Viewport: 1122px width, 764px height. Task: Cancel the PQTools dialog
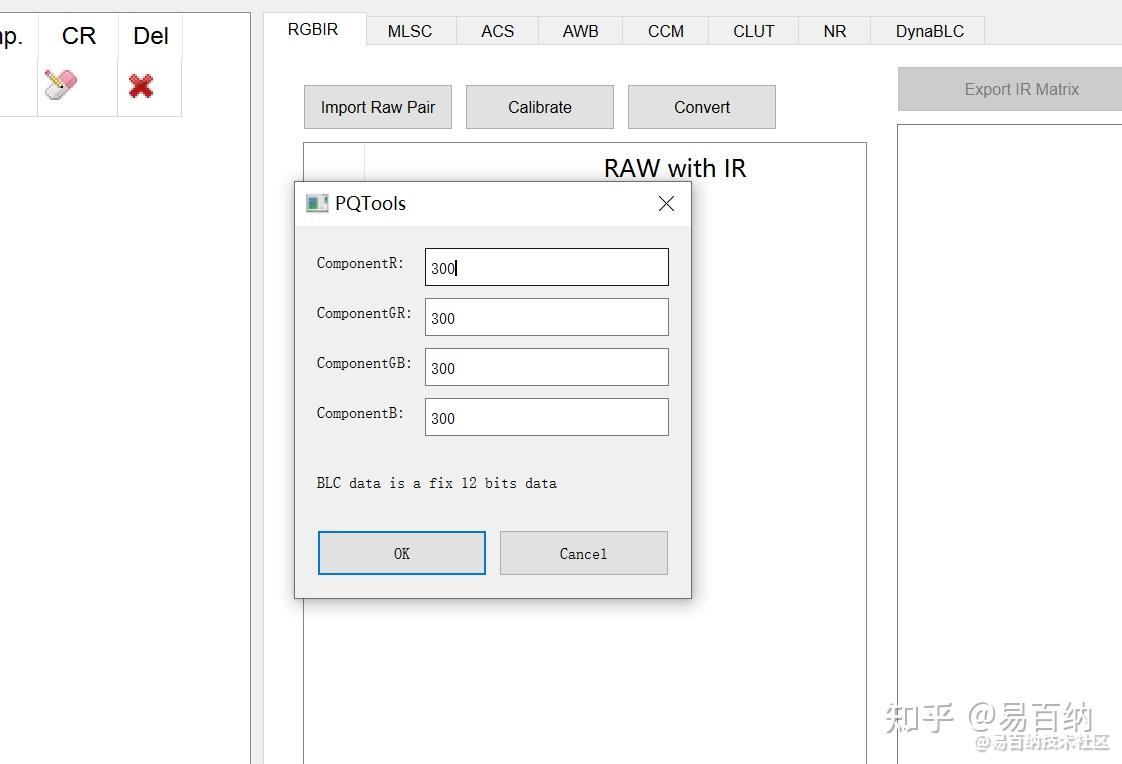pyautogui.click(x=583, y=552)
